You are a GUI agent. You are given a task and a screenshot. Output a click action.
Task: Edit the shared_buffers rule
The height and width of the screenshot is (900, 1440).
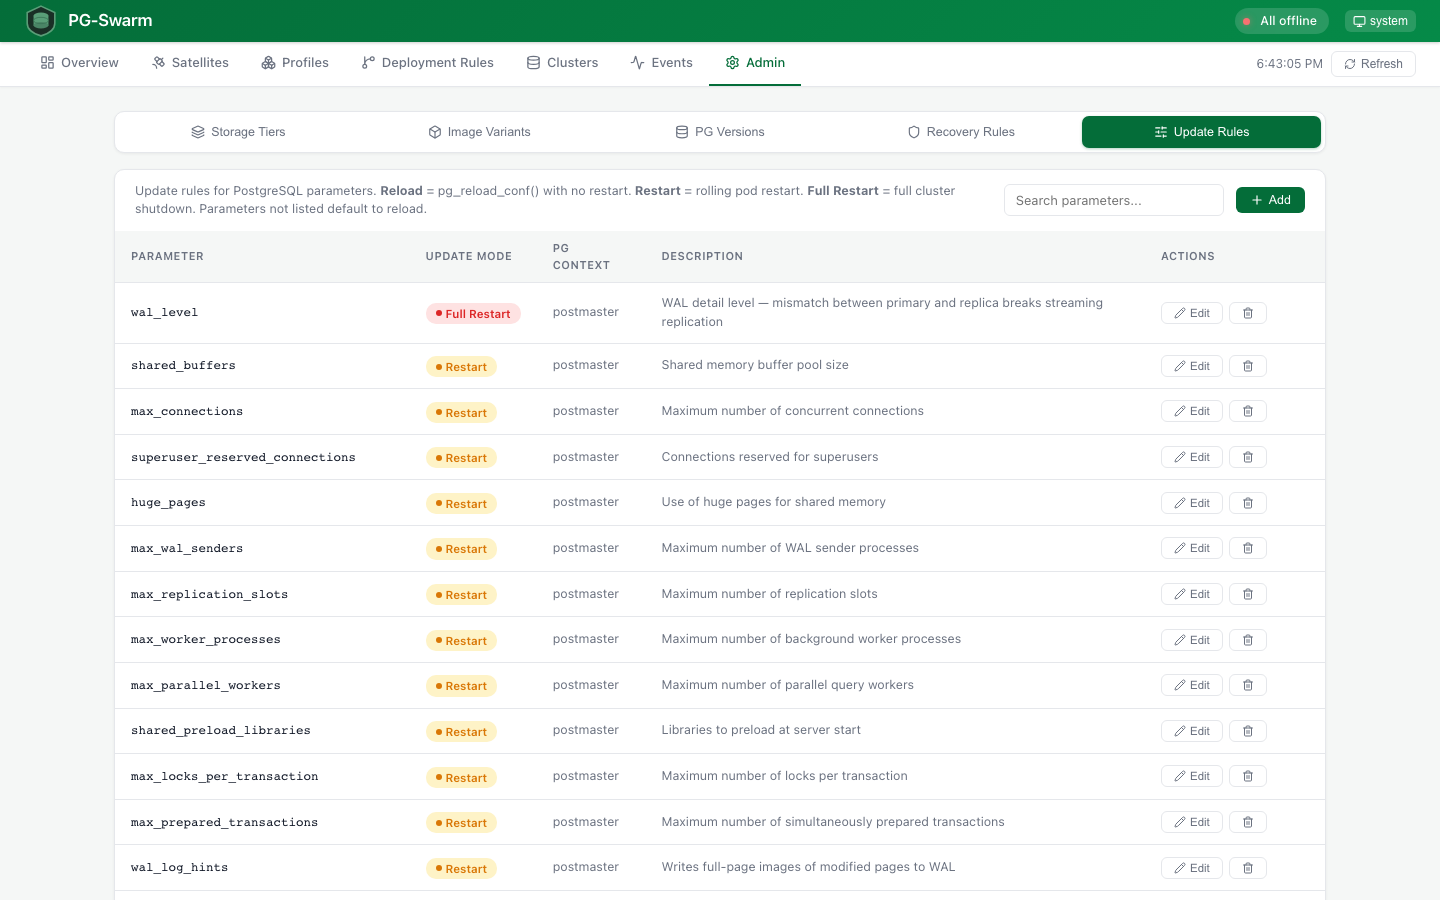coord(1191,366)
